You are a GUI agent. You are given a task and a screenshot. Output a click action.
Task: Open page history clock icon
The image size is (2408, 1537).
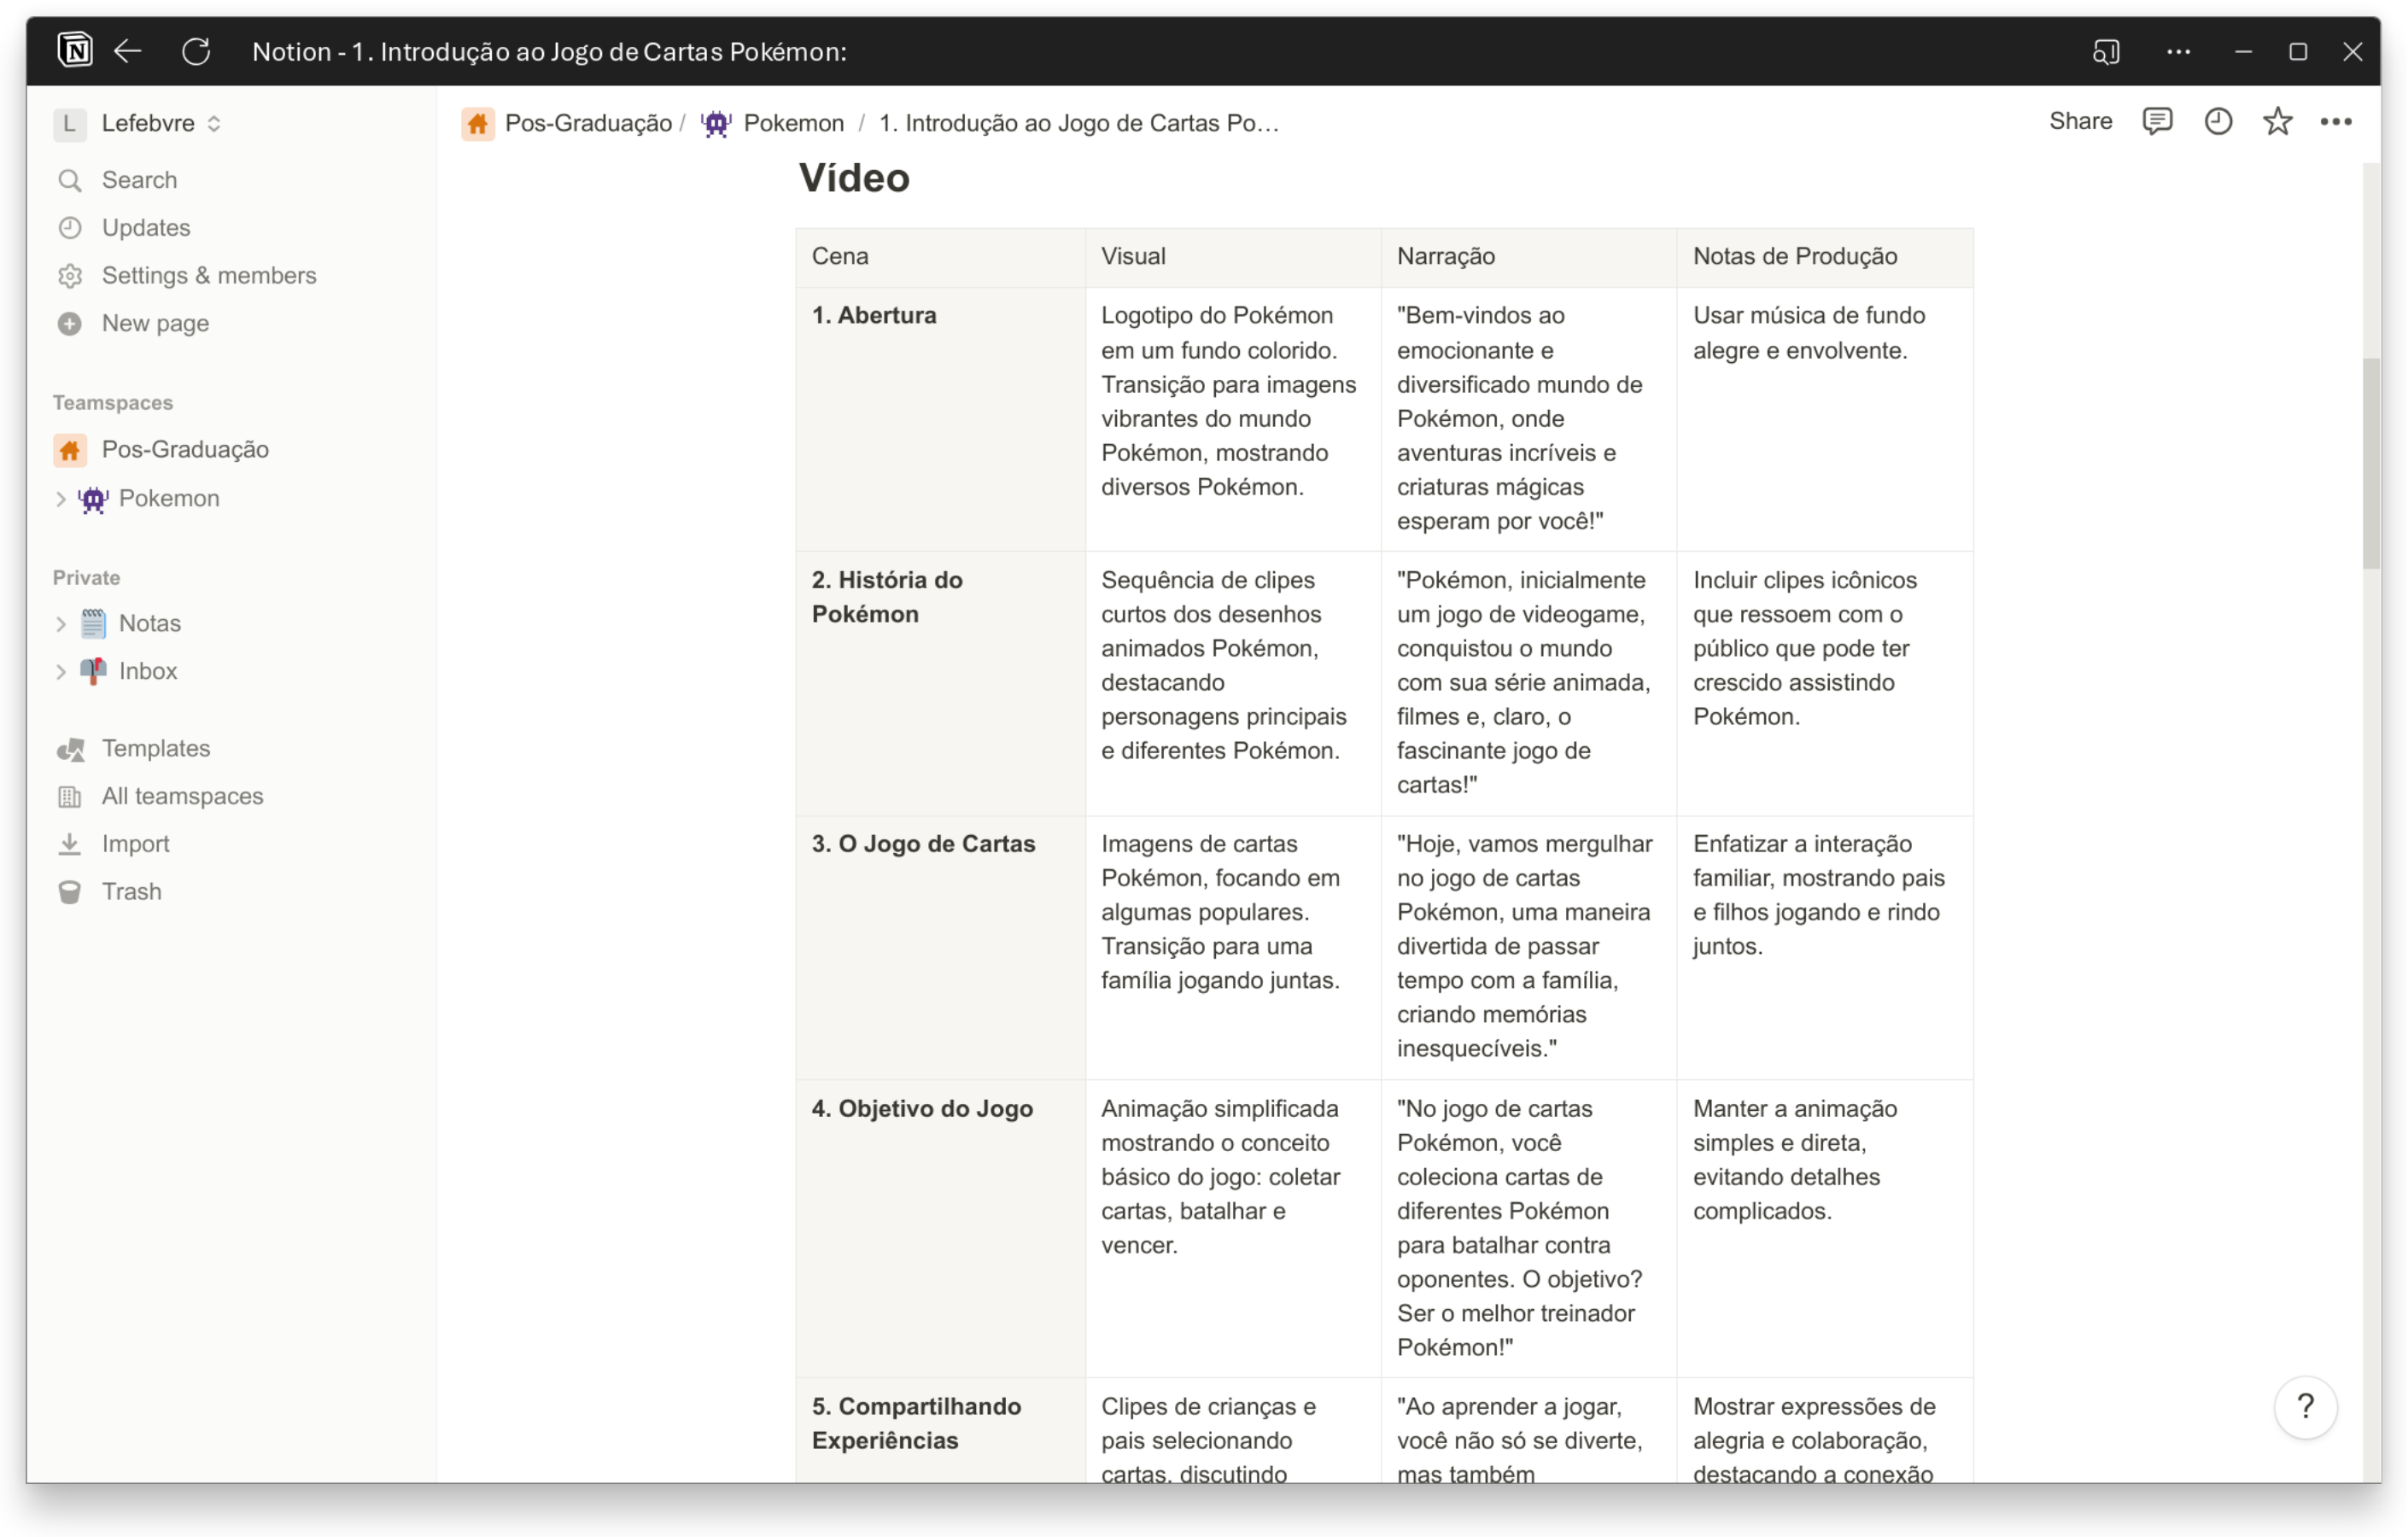pos(2218,121)
